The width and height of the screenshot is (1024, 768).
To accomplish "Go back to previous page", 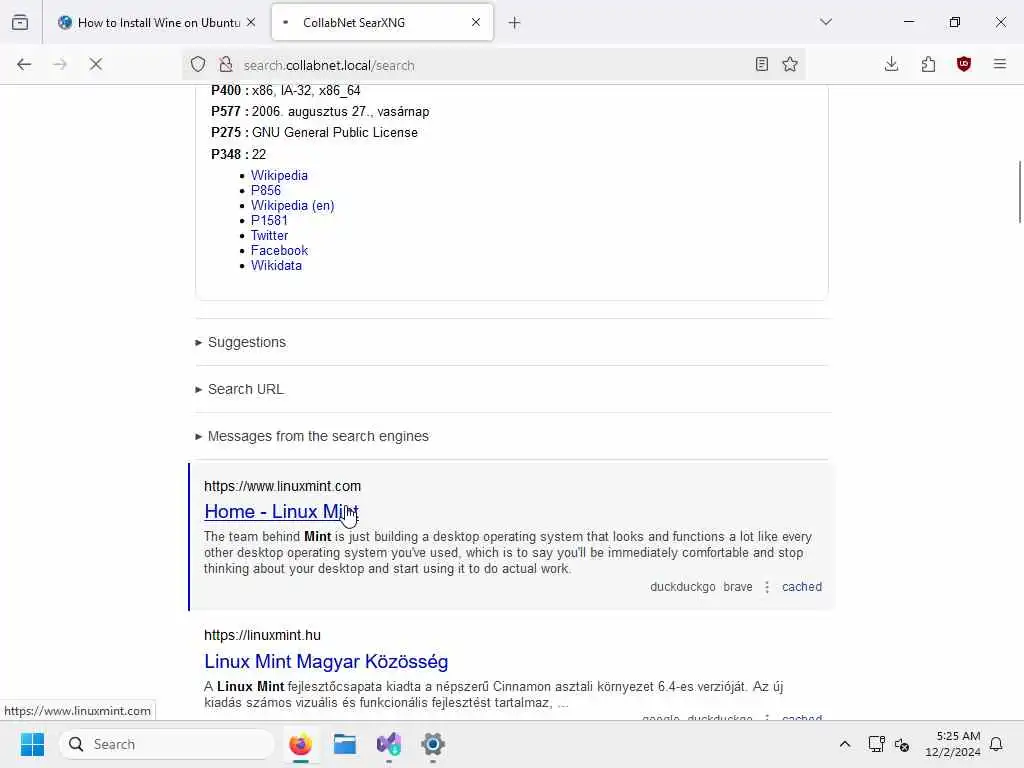I will click(24, 65).
